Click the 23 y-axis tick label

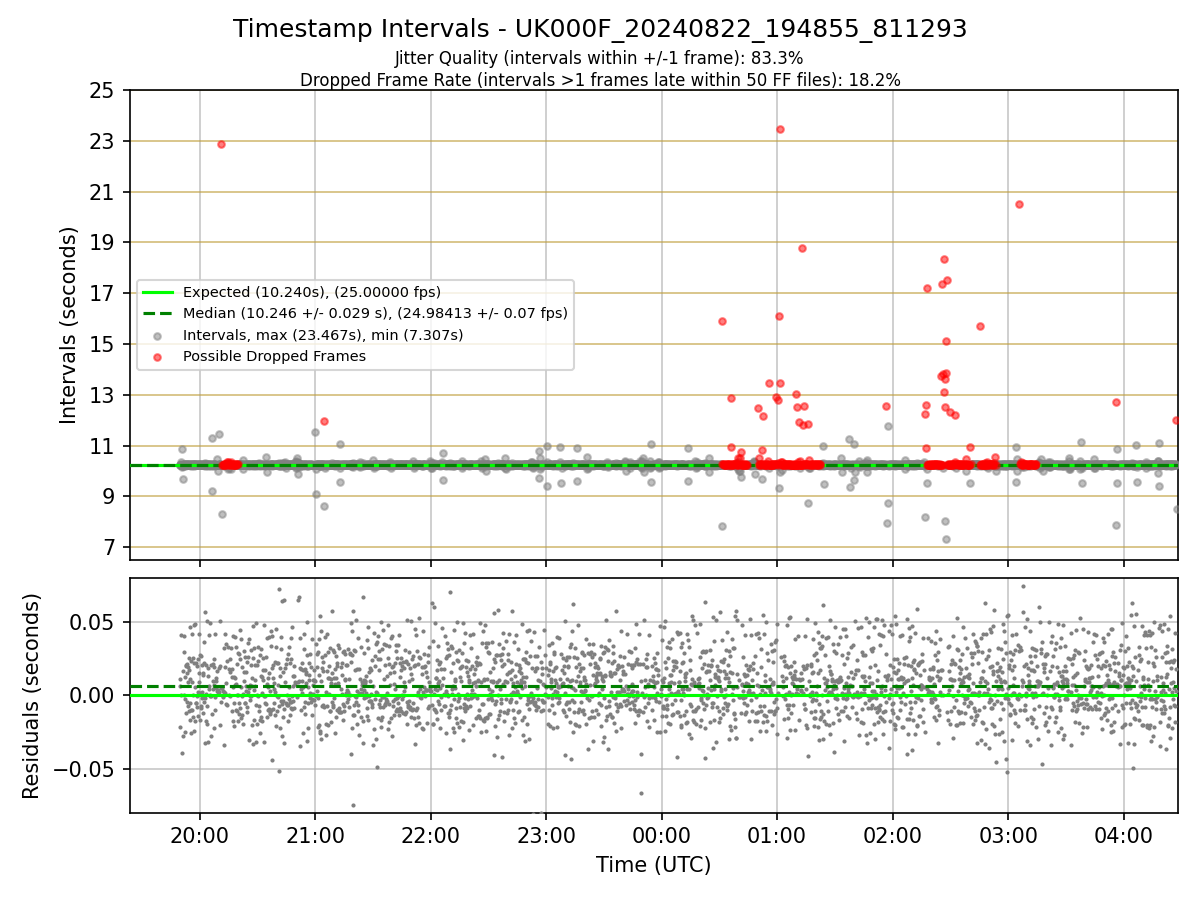(102, 142)
